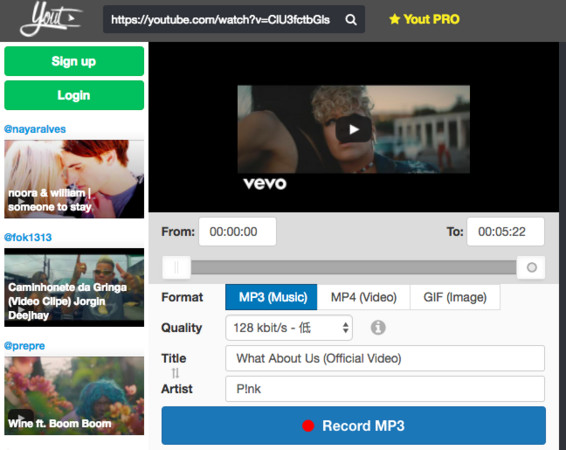Swap title and artist with arrows icon
The image size is (566, 450).
[x=175, y=373]
